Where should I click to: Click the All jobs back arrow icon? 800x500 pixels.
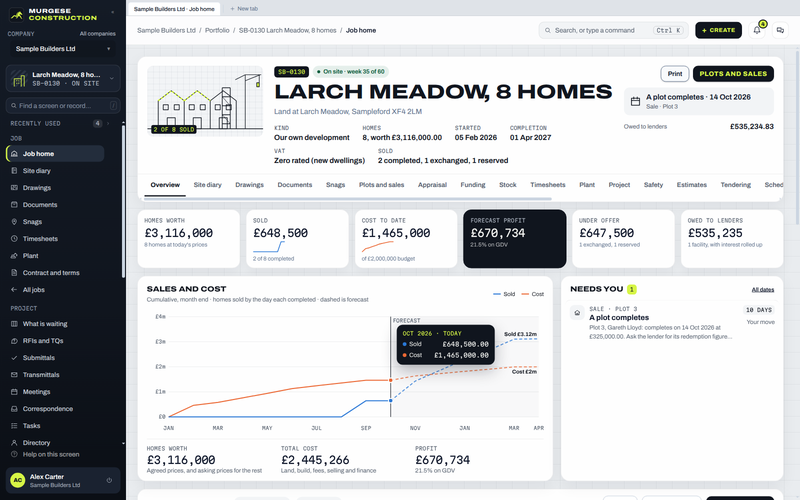[x=14, y=289]
